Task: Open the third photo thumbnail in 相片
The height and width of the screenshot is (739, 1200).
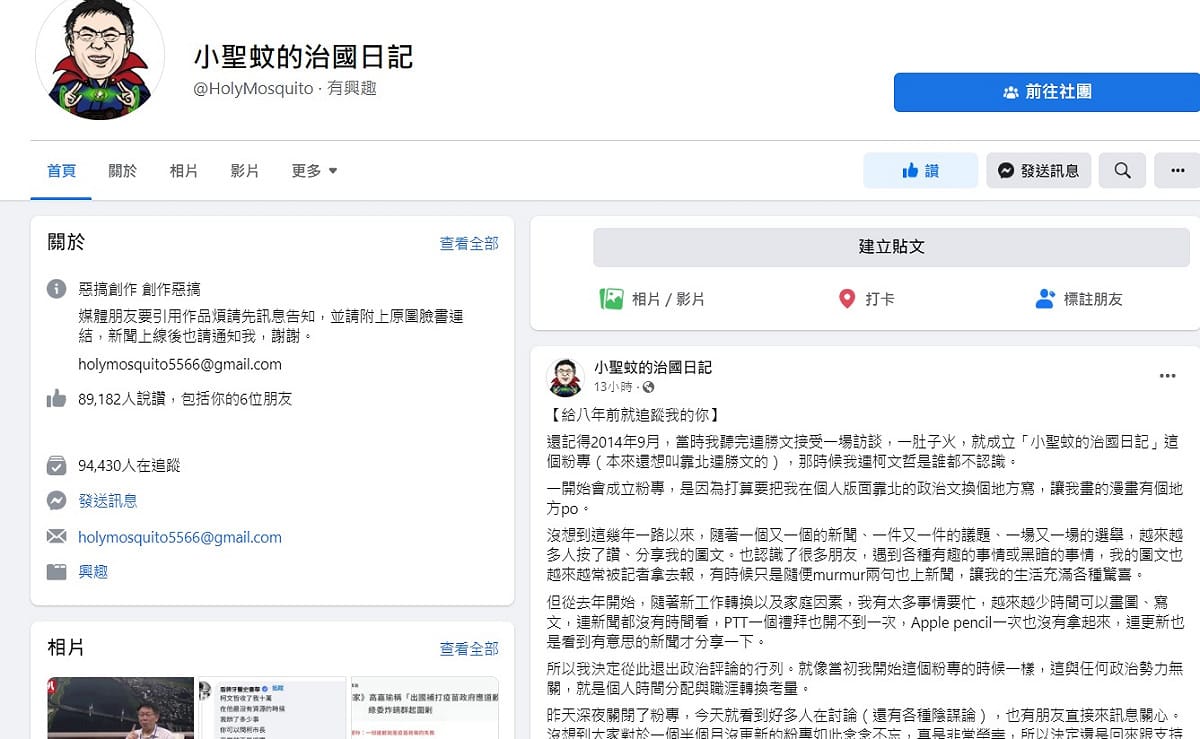Action: point(424,708)
